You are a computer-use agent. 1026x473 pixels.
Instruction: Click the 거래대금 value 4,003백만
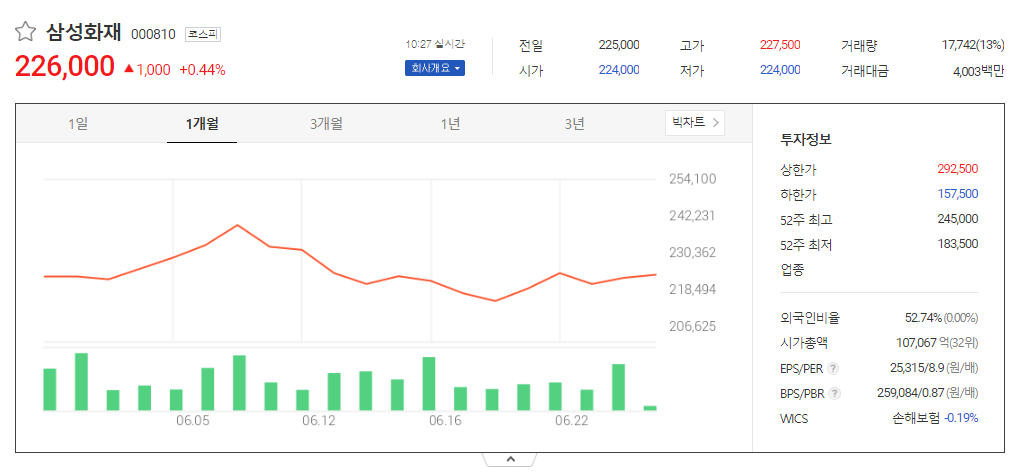point(978,71)
